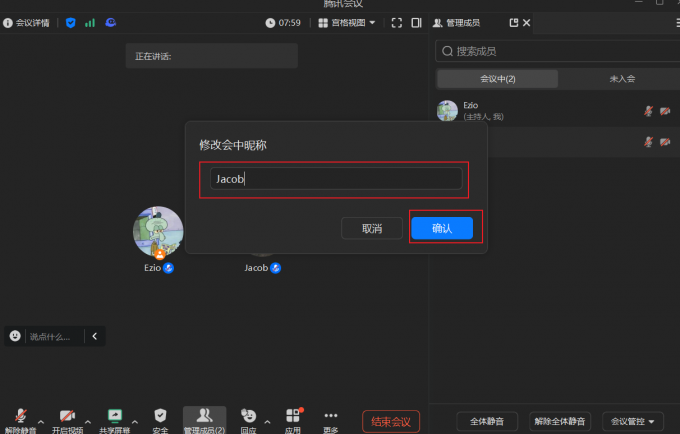The width and height of the screenshot is (680, 434).
Task: Open the reactions icon
Action: (248, 421)
